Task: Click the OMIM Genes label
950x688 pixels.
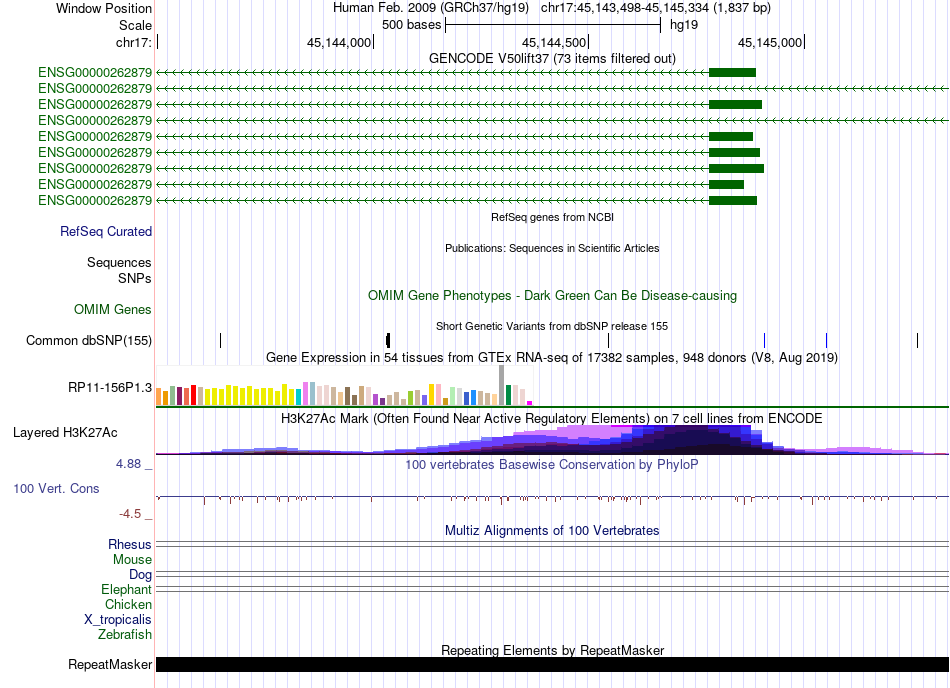Action: click(113, 309)
